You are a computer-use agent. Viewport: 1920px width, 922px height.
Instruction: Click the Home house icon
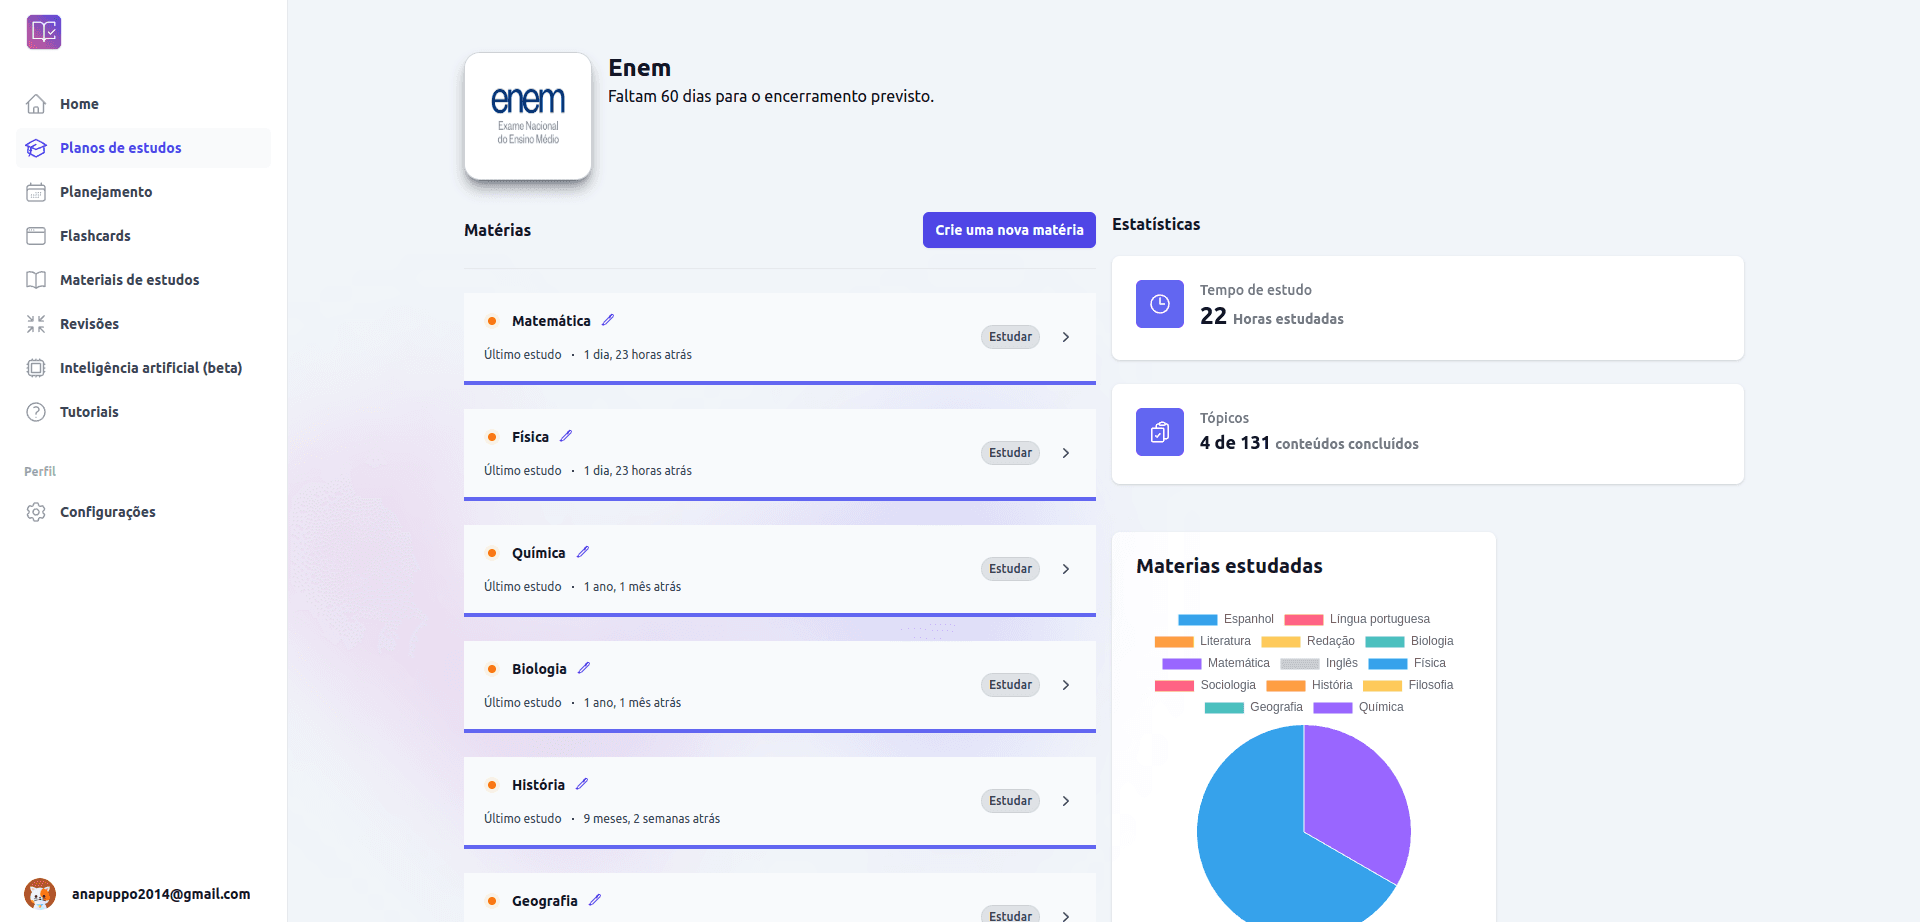tap(36, 104)
